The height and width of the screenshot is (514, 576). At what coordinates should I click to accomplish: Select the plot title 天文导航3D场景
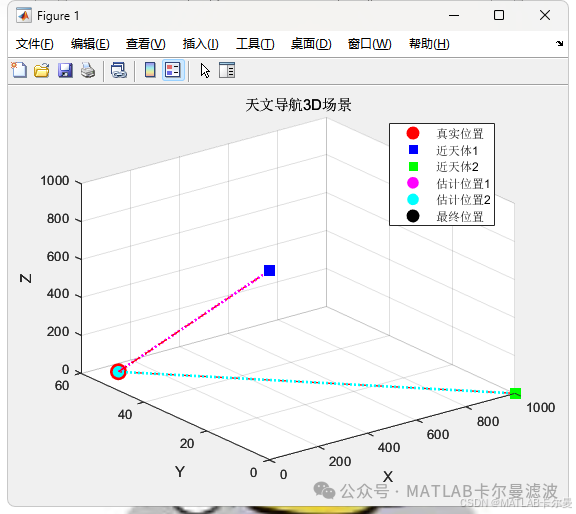(x=298, y=105)
